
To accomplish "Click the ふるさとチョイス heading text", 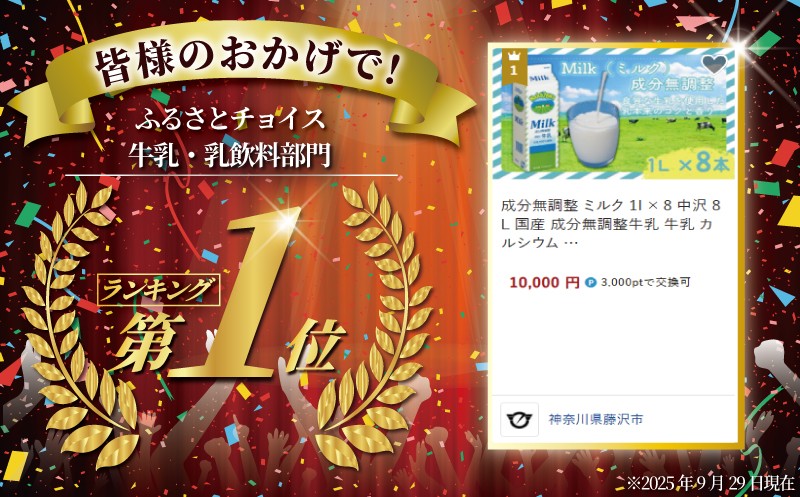I will [x=230, y=120].
